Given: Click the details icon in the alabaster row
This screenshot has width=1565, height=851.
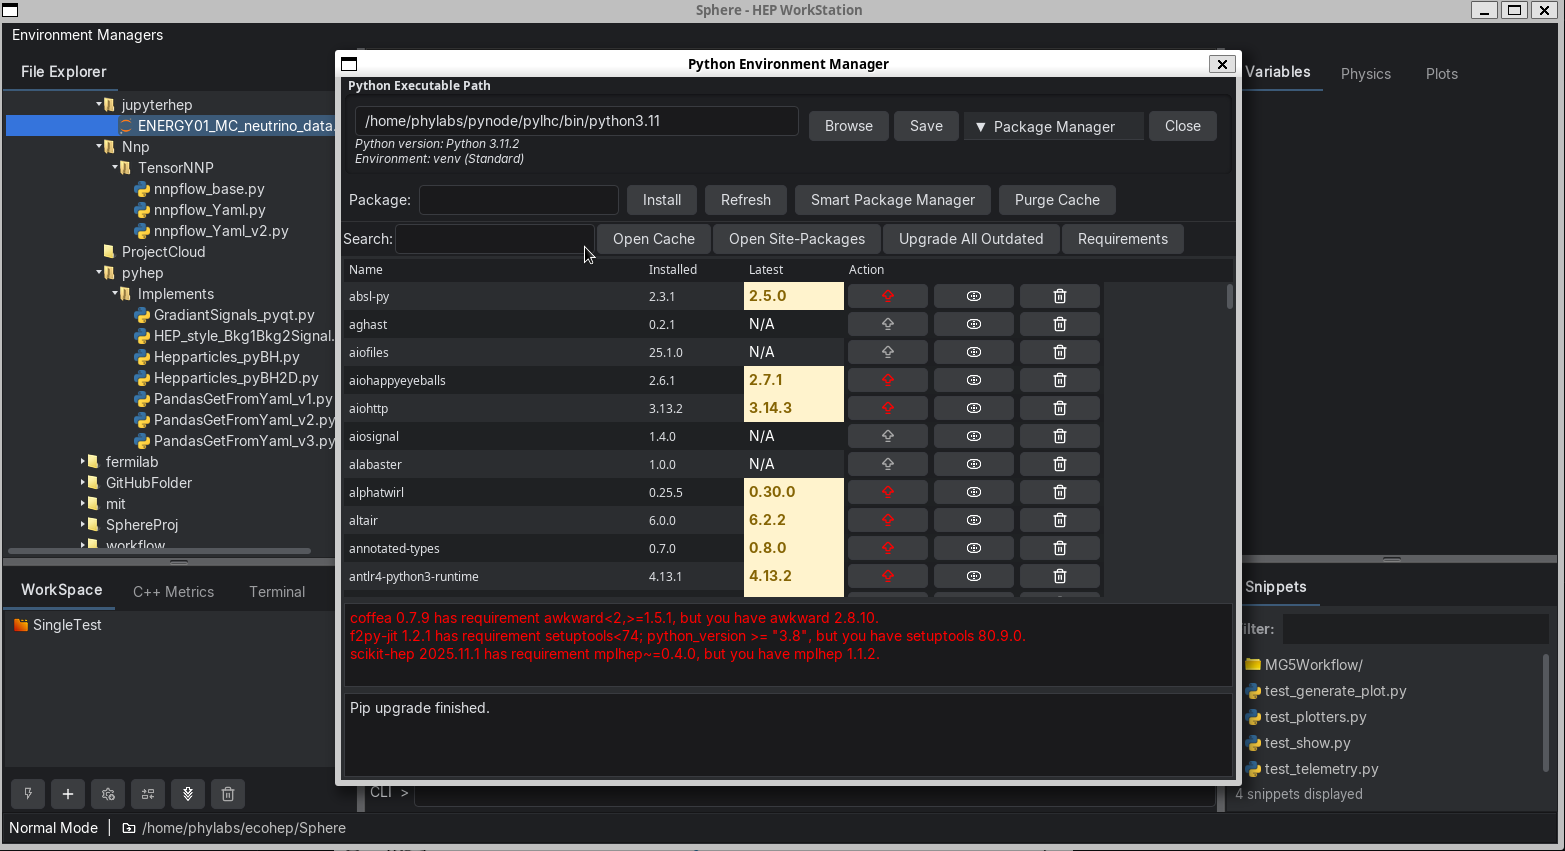Looking at the screenshot, I should pyautogui.click(x=973, y=464).
